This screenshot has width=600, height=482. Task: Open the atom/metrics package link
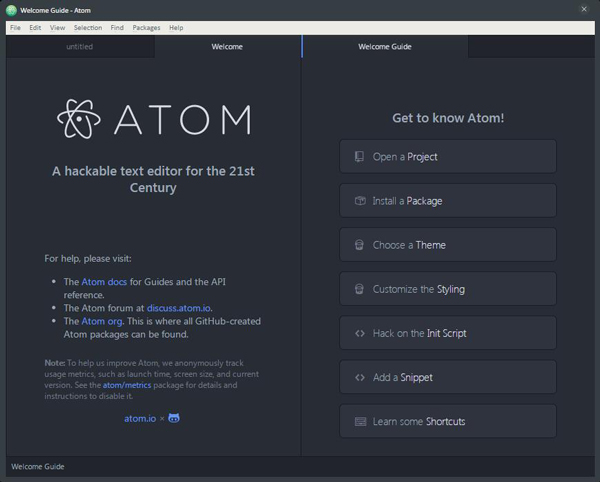(x=127, y=385)
